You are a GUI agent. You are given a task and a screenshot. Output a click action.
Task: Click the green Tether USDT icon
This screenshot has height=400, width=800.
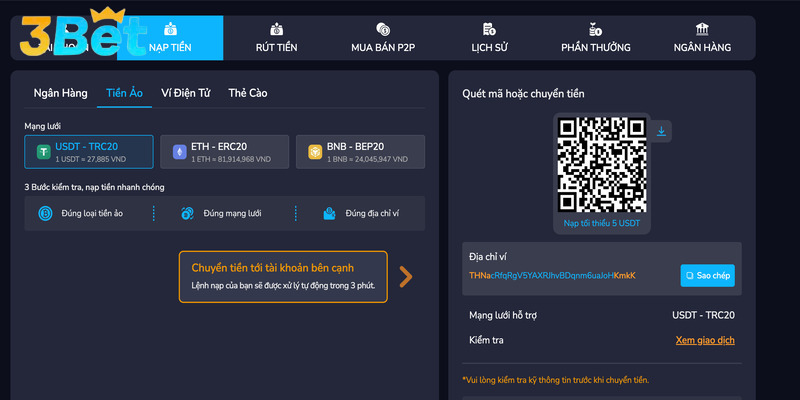click(43, 152)
